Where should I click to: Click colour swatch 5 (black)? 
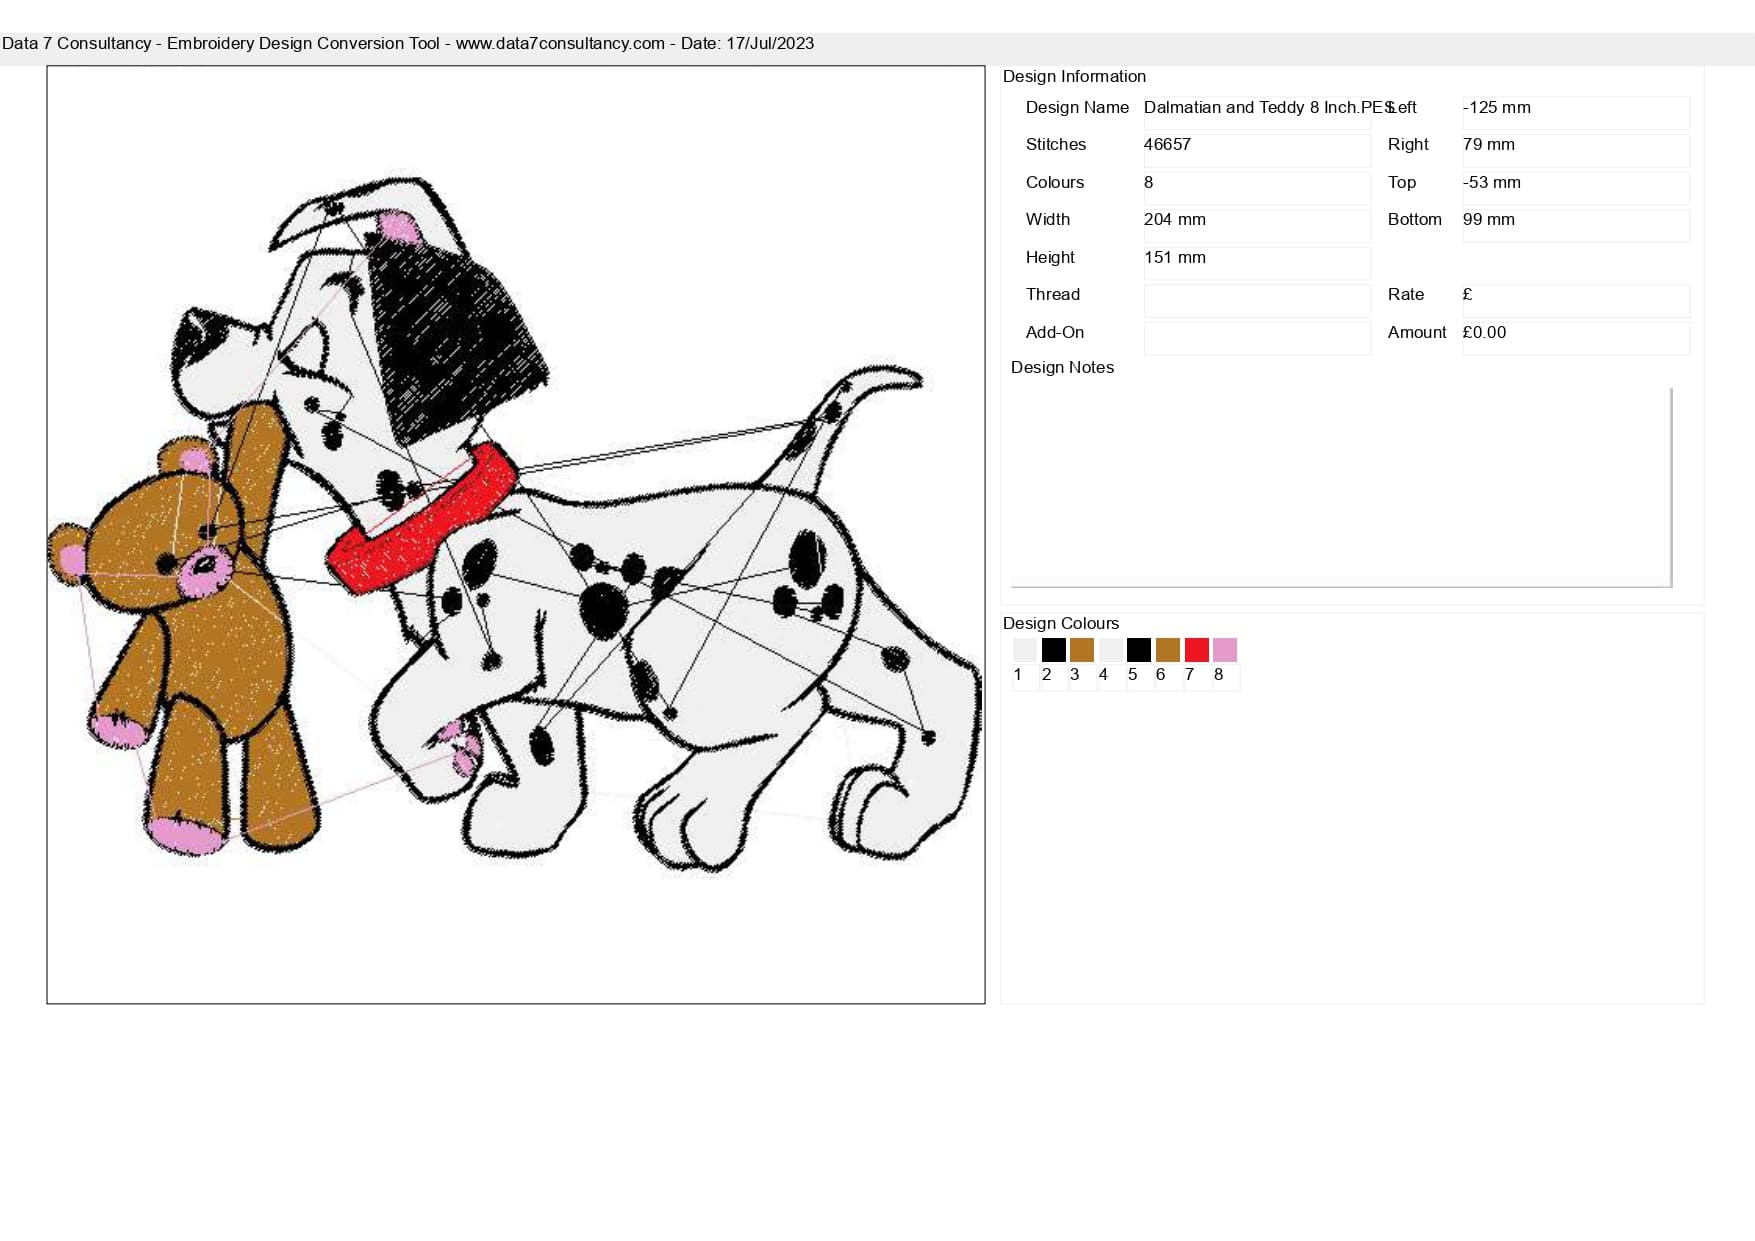click(1139, 650)
